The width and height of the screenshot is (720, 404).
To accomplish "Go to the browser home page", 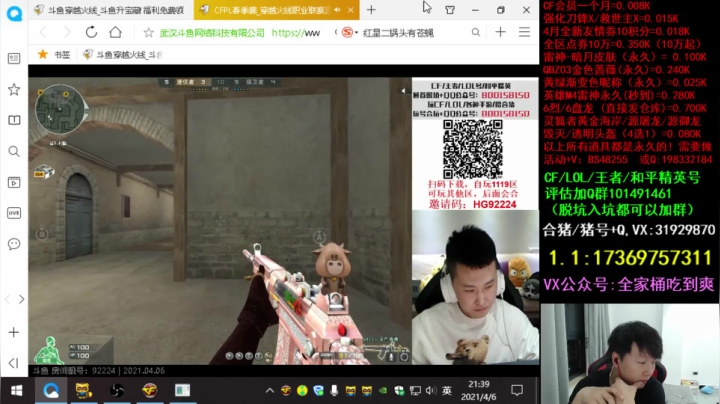I will [x=115, y=32].
